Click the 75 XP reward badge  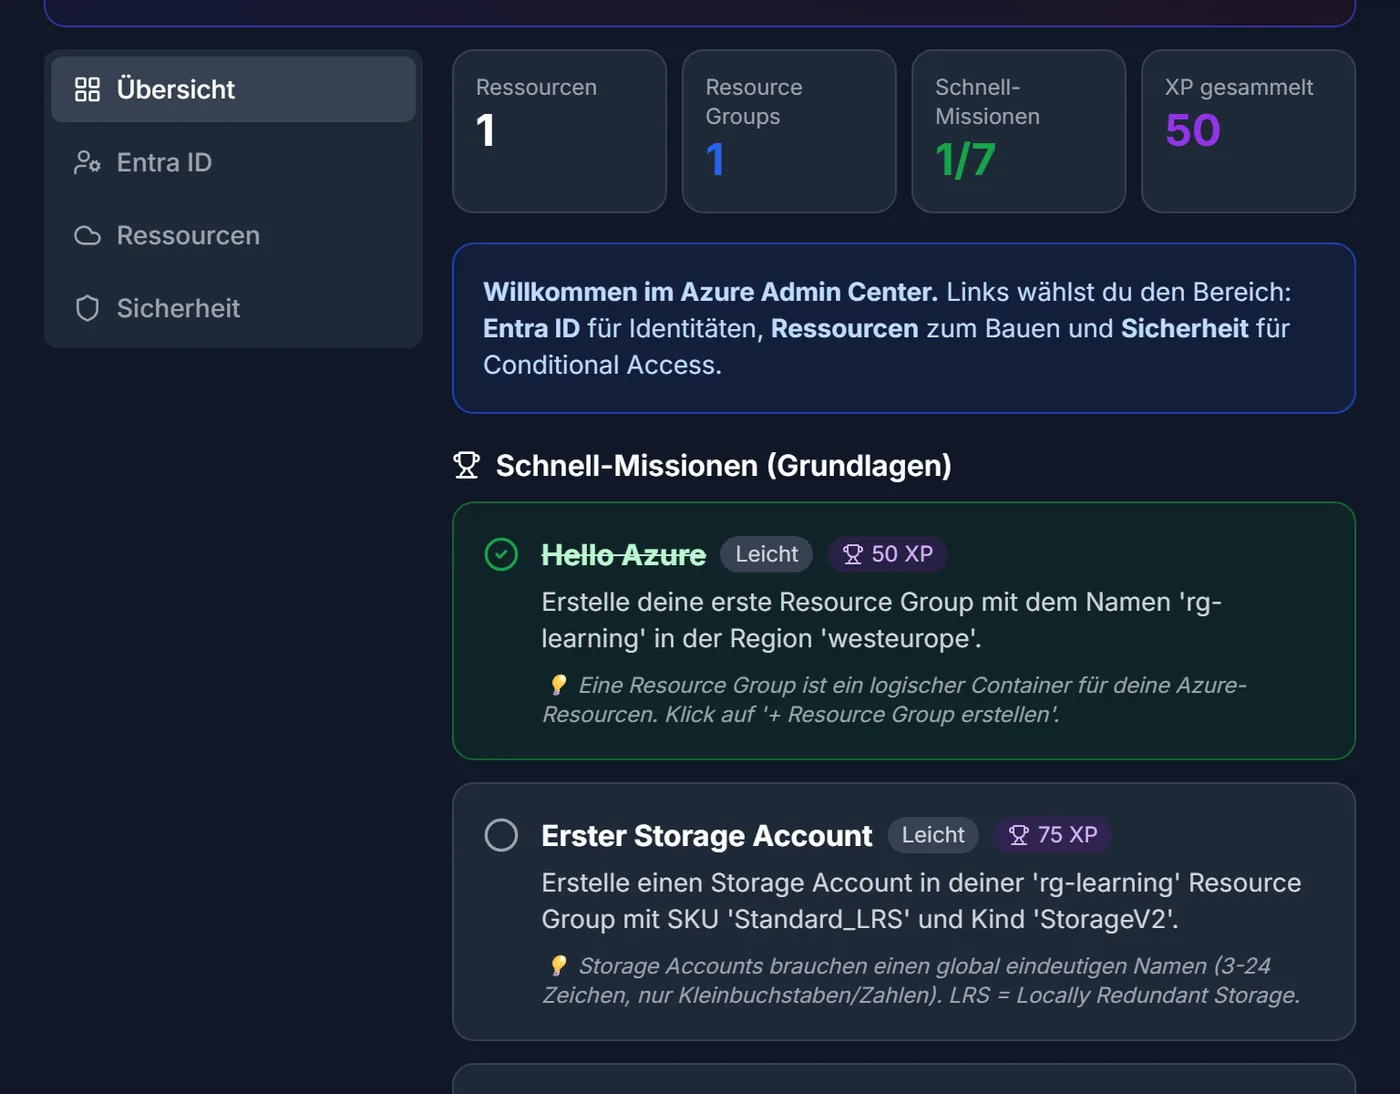click(1053, 835)
